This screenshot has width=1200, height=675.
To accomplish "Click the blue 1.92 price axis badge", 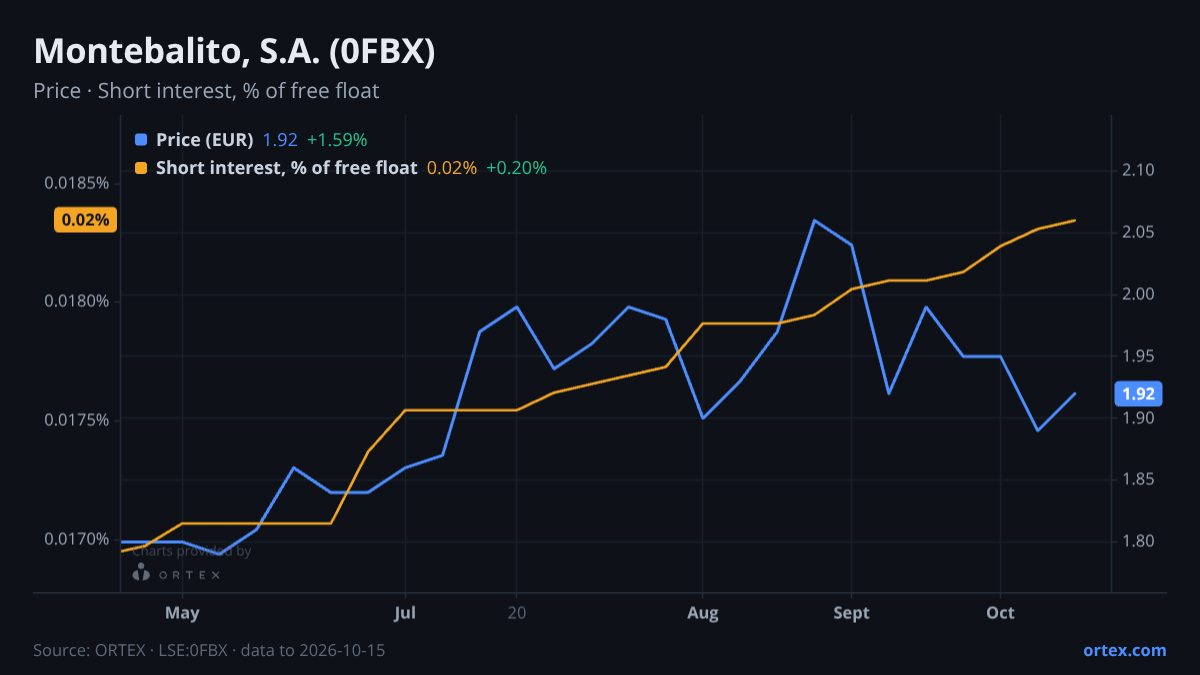I will coord(1138,393).
